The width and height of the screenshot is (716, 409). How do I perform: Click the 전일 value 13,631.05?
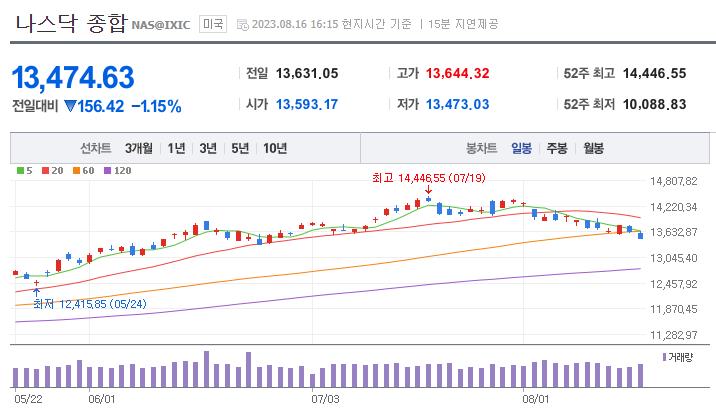click(x=307, y=73)
